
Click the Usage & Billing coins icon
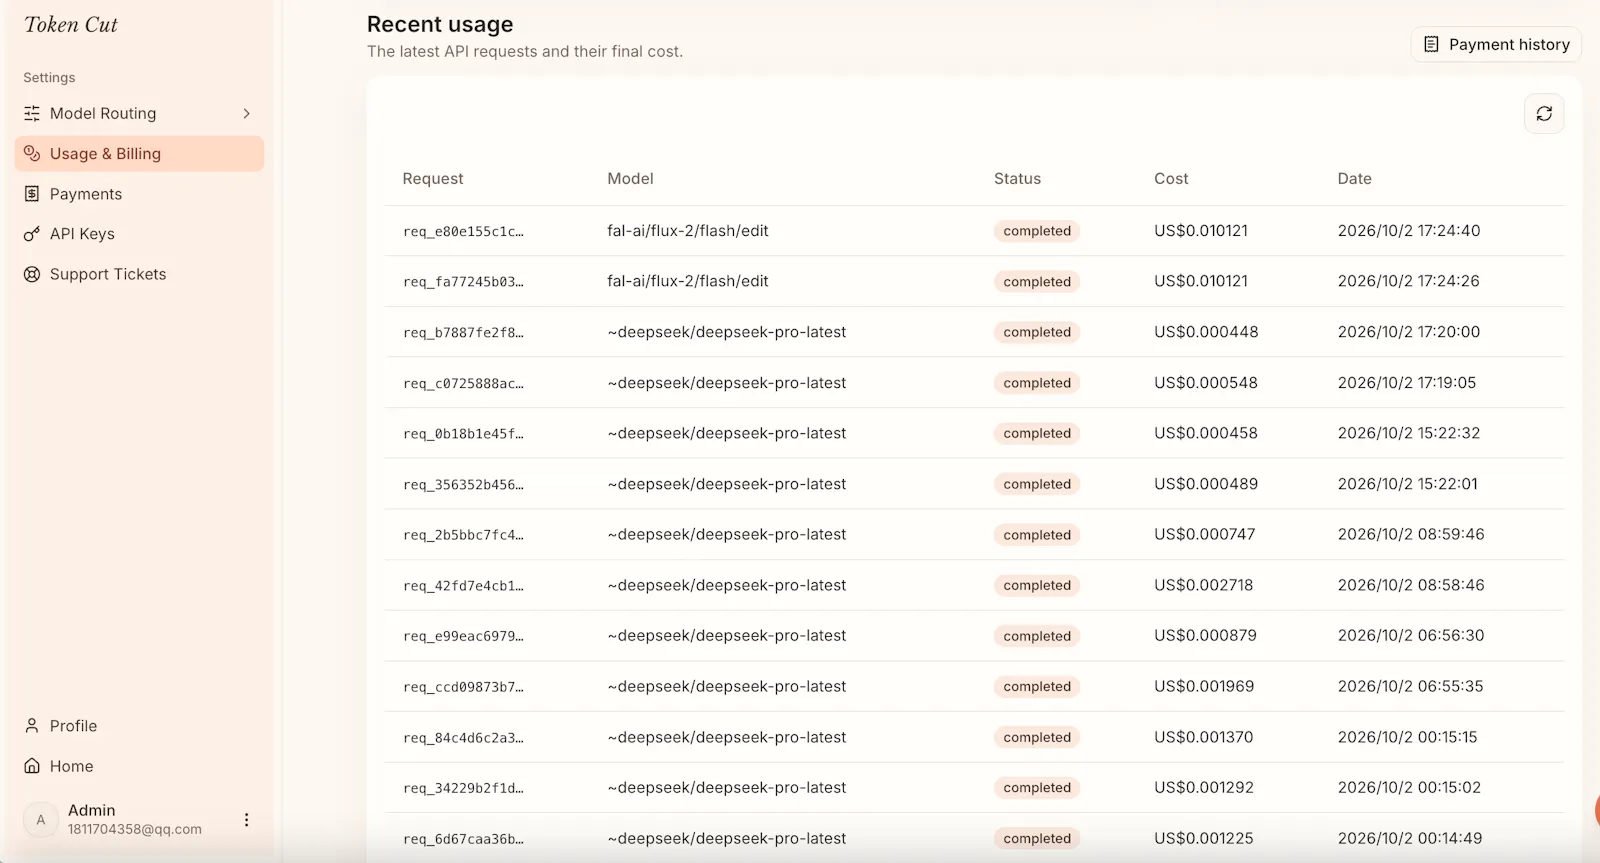(x=32, y=154)
